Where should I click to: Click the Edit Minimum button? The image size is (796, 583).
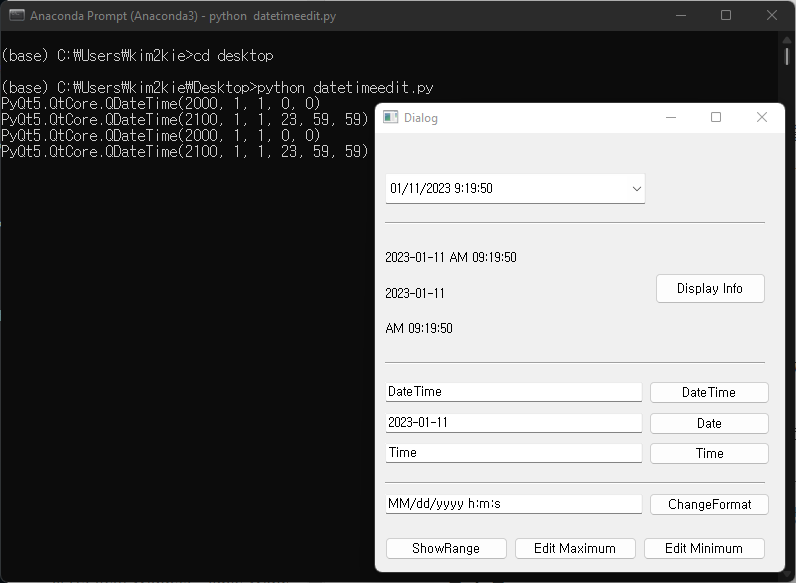click(704, 548)
